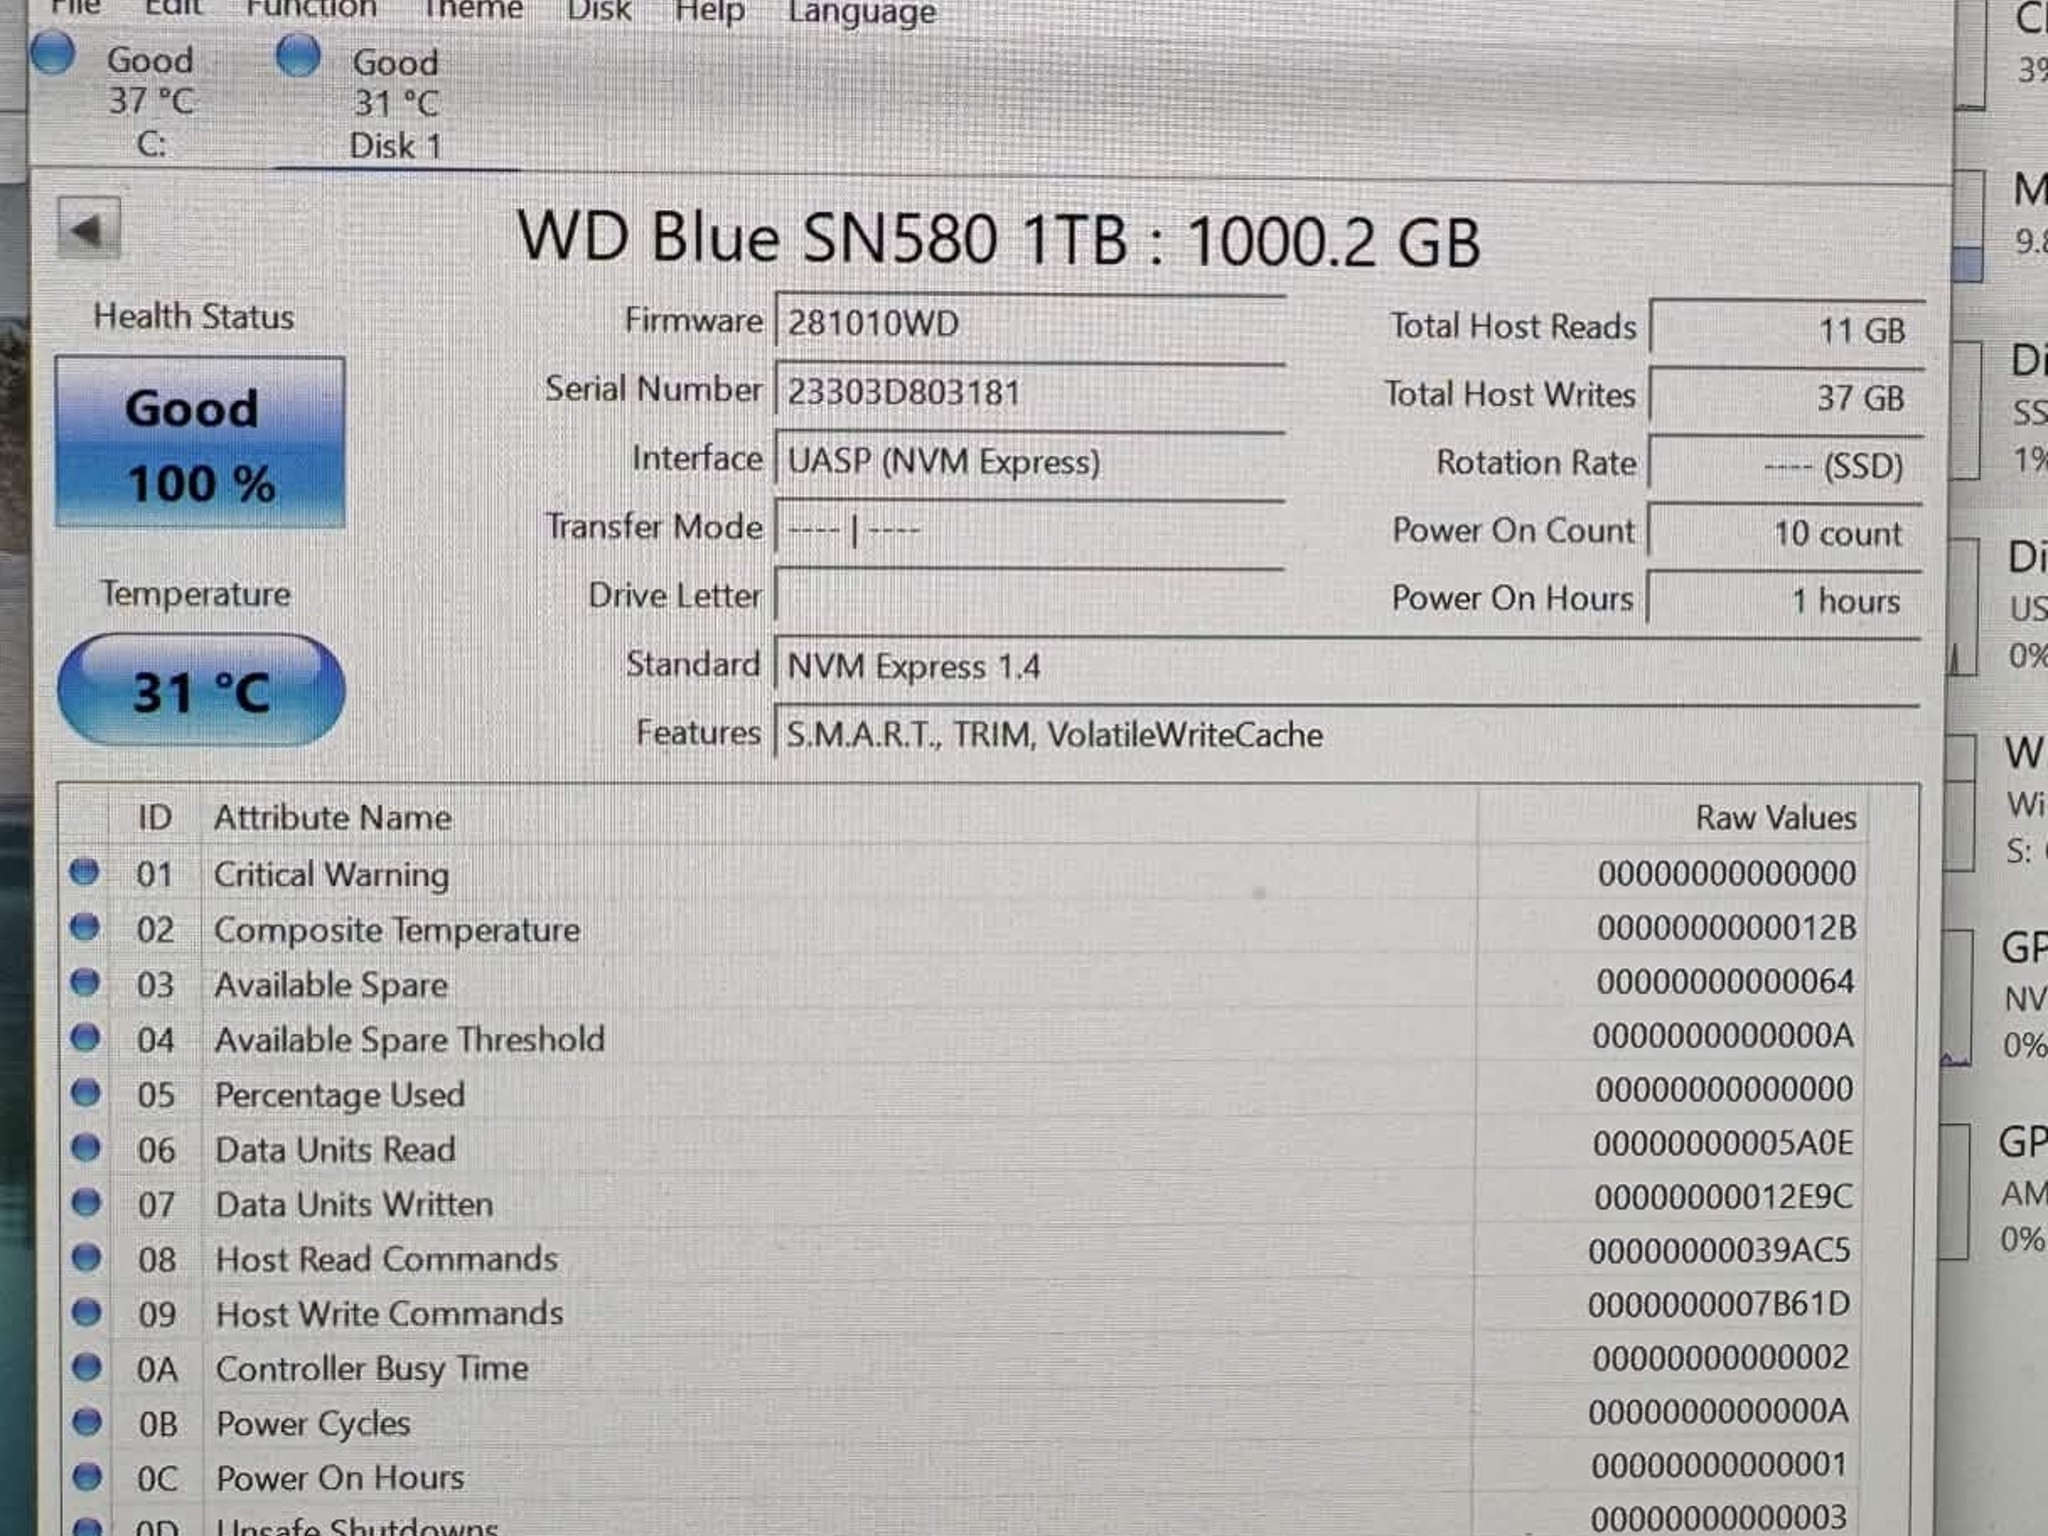This screenshot has height=1536, width=2048.
Task: Click raw value 0000000000012B
Action: (x=1727, y=928)
